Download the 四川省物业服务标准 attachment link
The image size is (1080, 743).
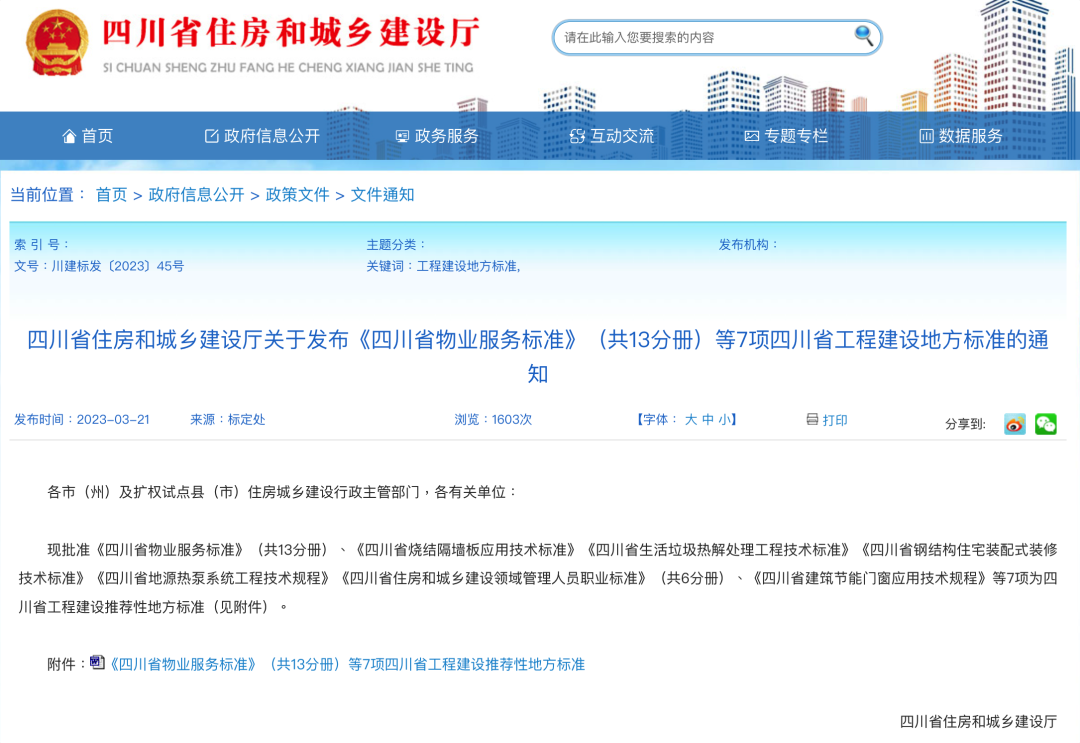(346, 664)
